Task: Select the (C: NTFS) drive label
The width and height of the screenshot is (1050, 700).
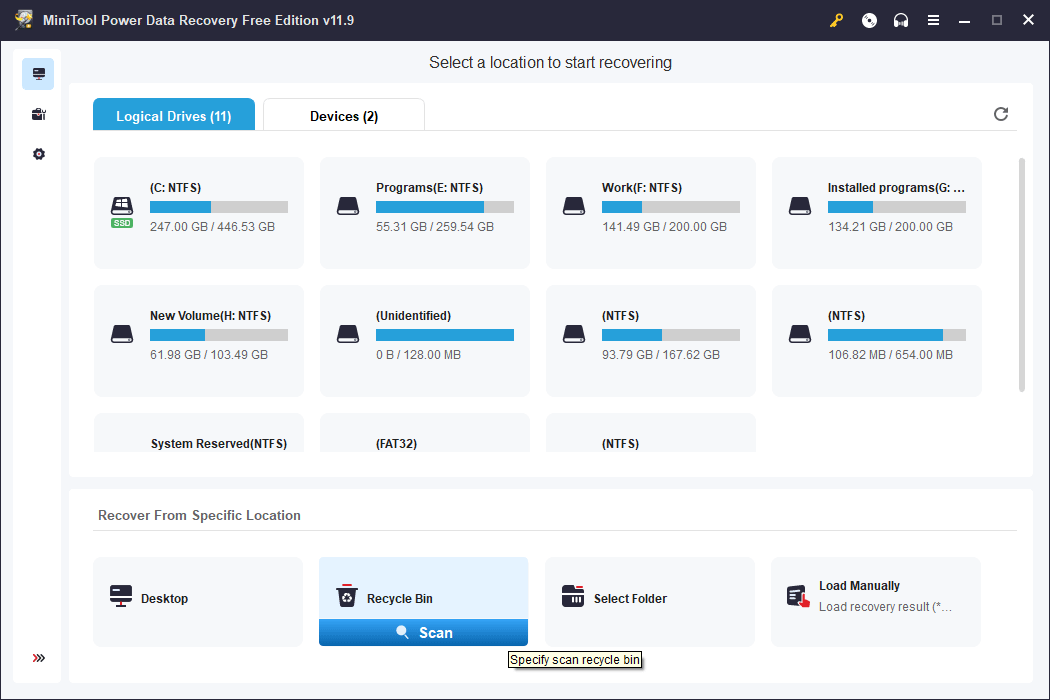Action: click(175, 188)
